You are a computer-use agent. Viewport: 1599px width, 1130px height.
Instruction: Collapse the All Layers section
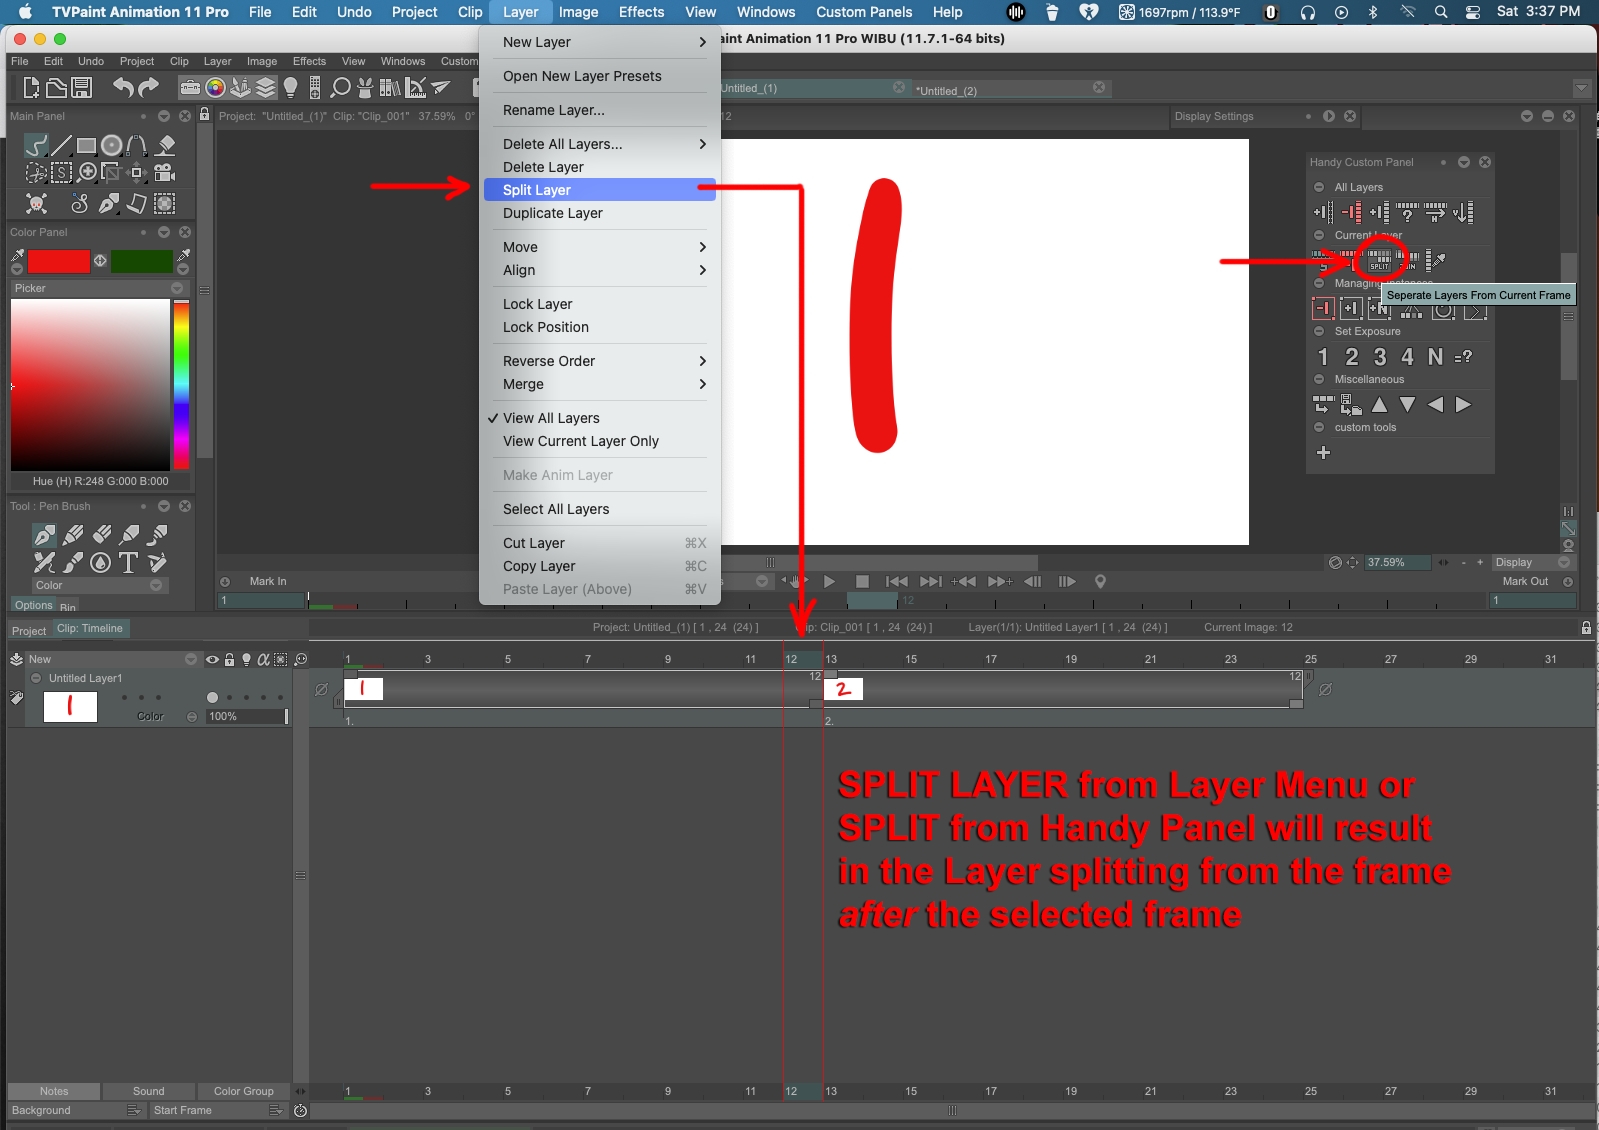1319,187
